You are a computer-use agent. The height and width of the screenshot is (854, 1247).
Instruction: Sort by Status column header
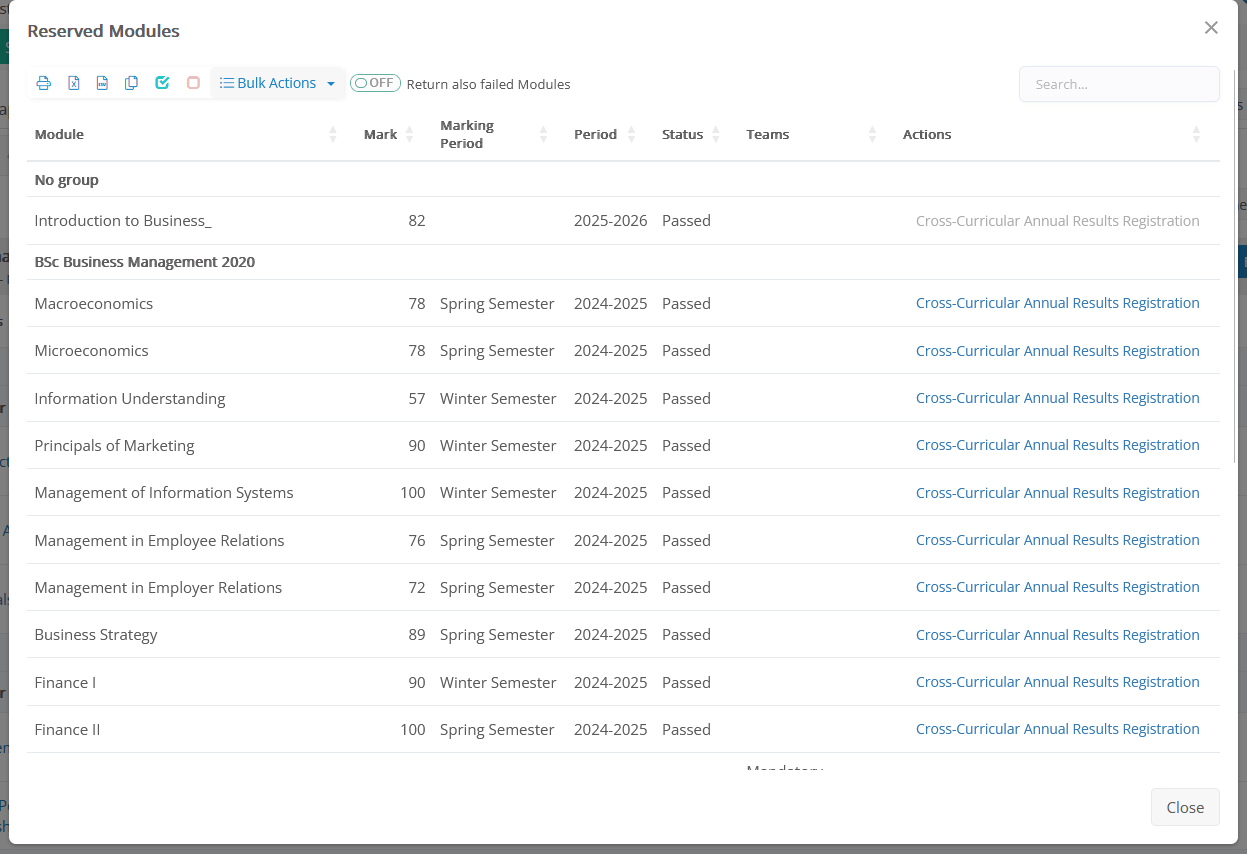pyautogui.click(x=682, y=134)
